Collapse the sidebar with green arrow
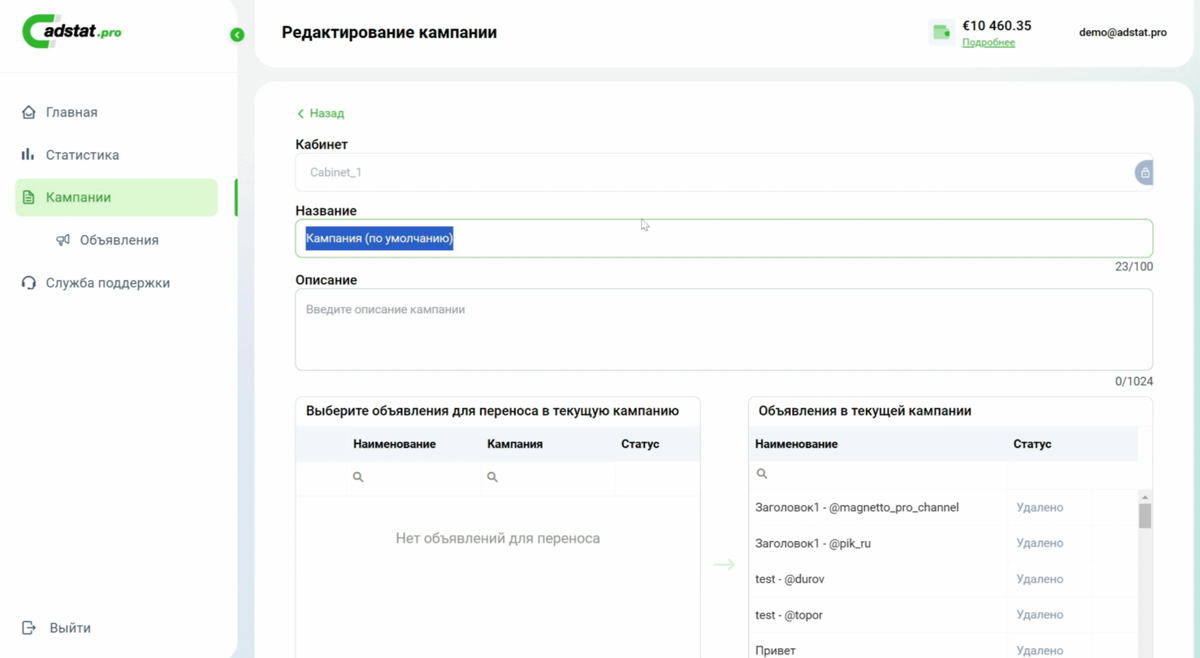 pos(237,35)
